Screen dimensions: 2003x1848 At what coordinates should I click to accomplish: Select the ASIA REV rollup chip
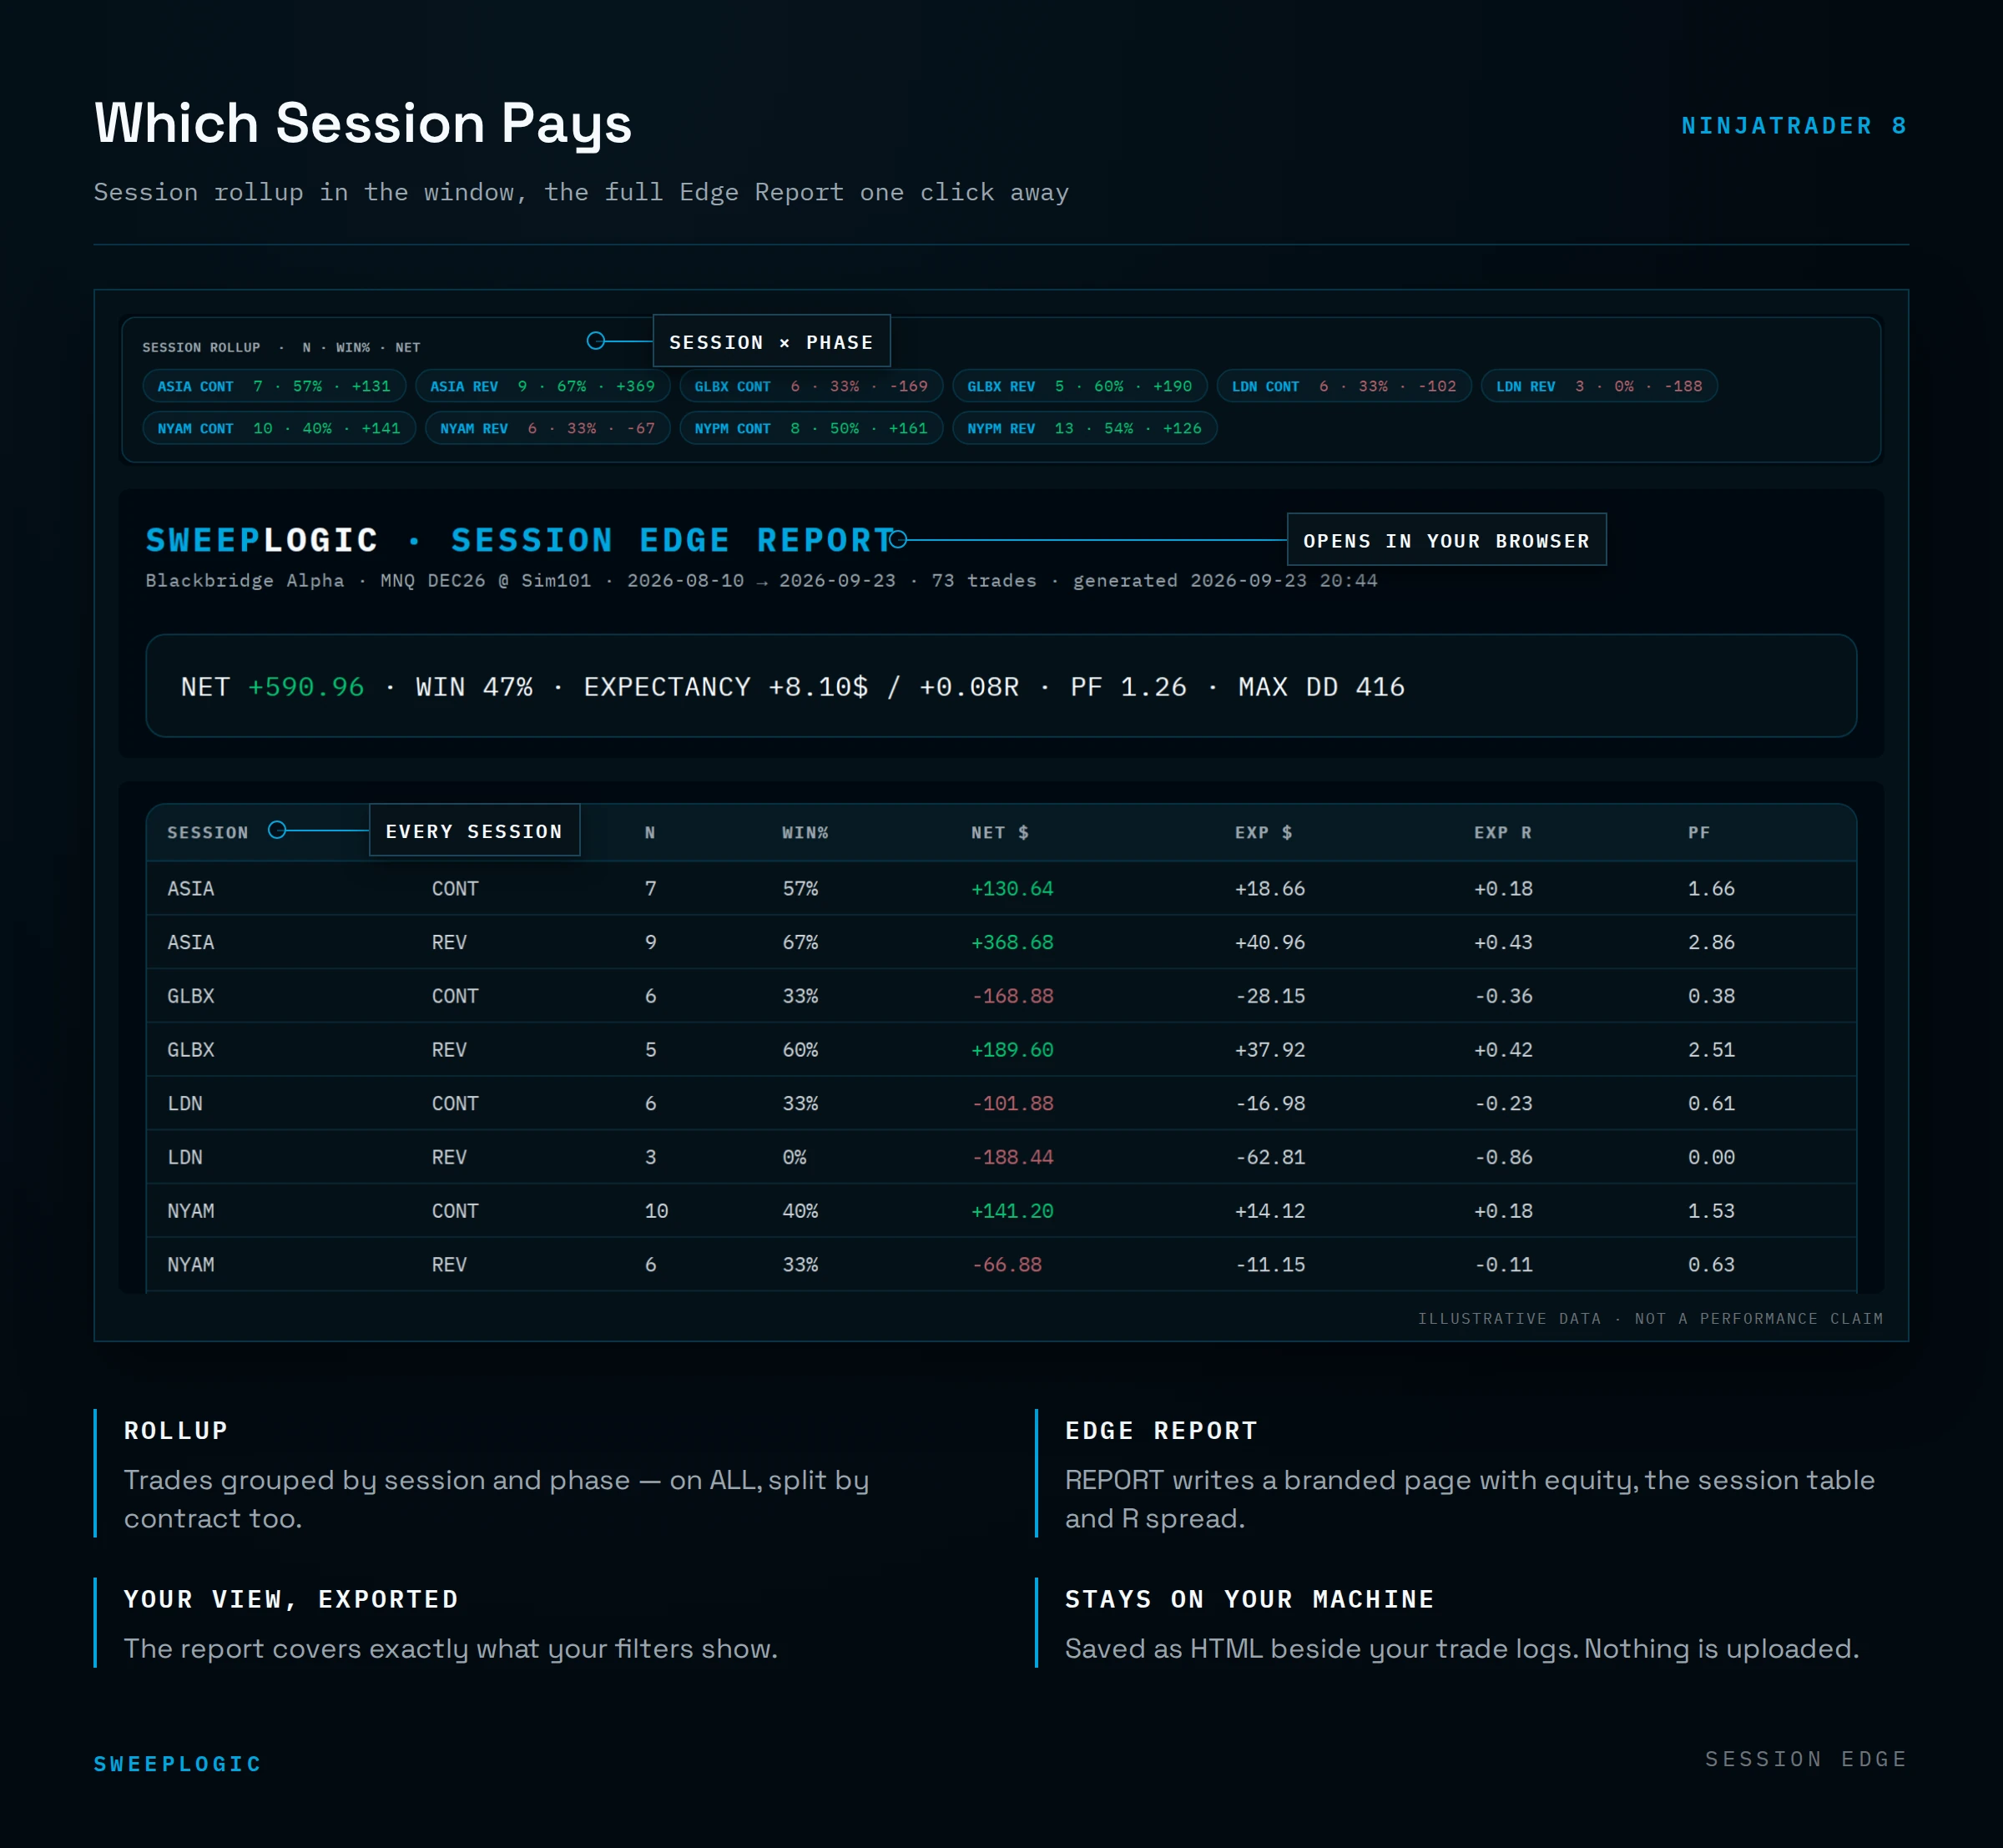pyautogui.click(x=542, y=386)
